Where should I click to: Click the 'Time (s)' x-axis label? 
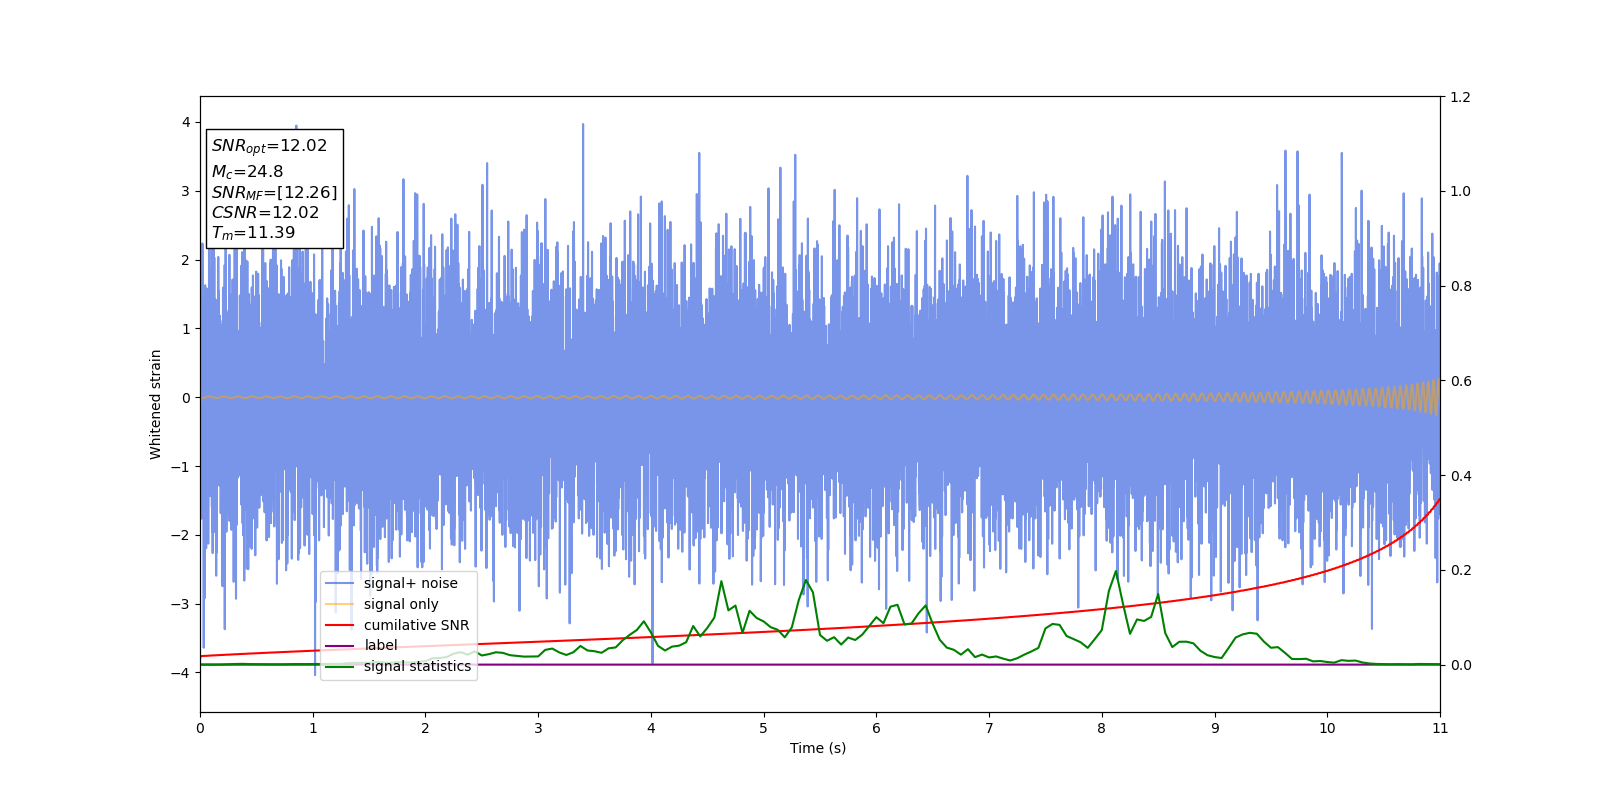[818, 748]
